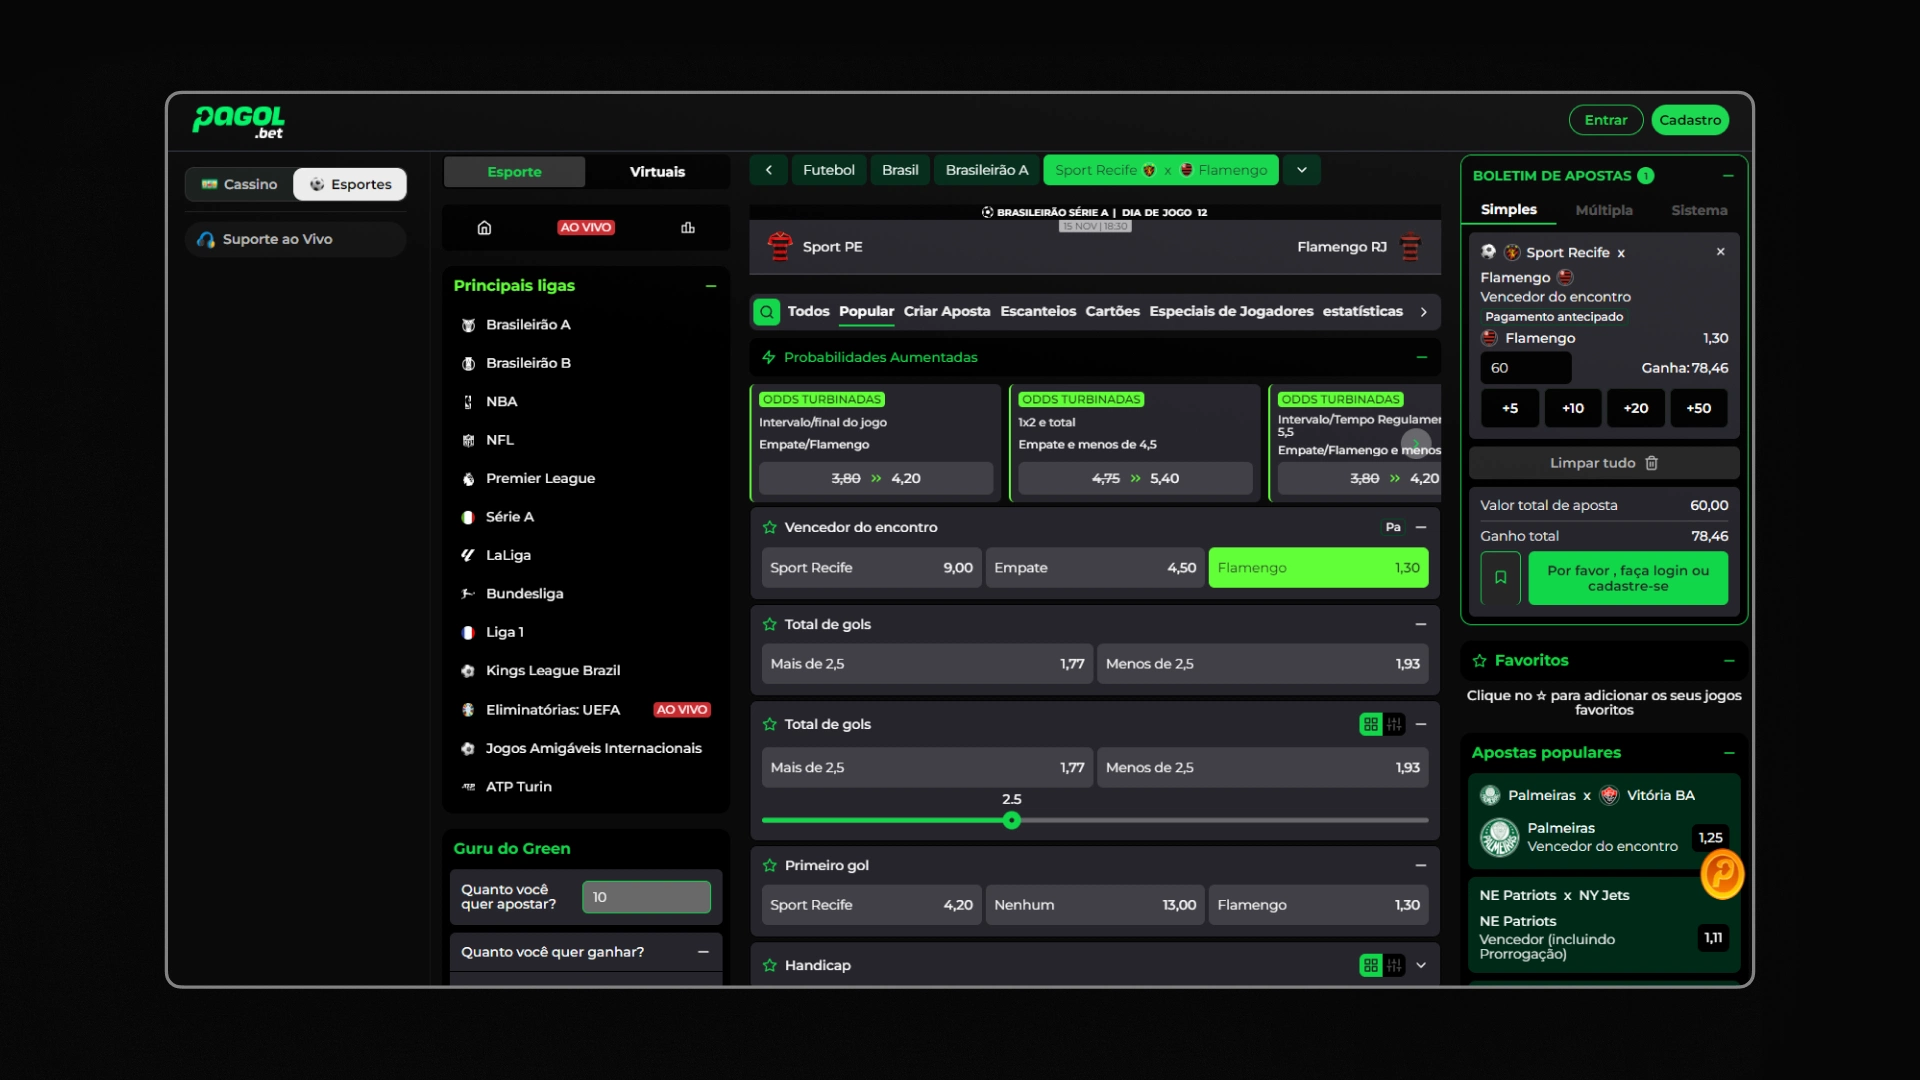Screen dimensions: 1920x1080
Task: Favorite the Vencedor do encontro market star
Action: pyautogui.click(x=769, y=527)
